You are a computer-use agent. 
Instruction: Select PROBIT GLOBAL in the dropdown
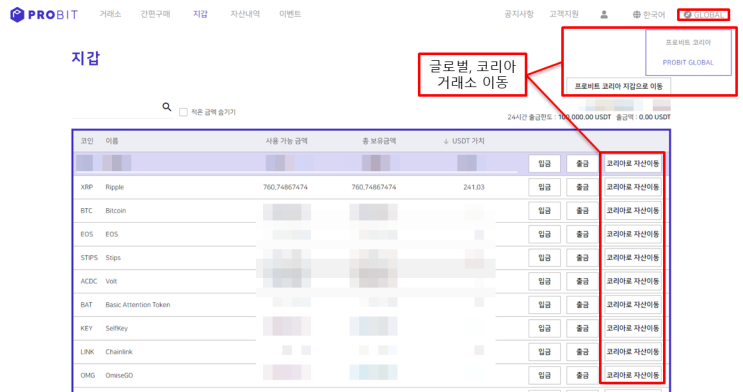pyautogui.click(x=688, y=63)
